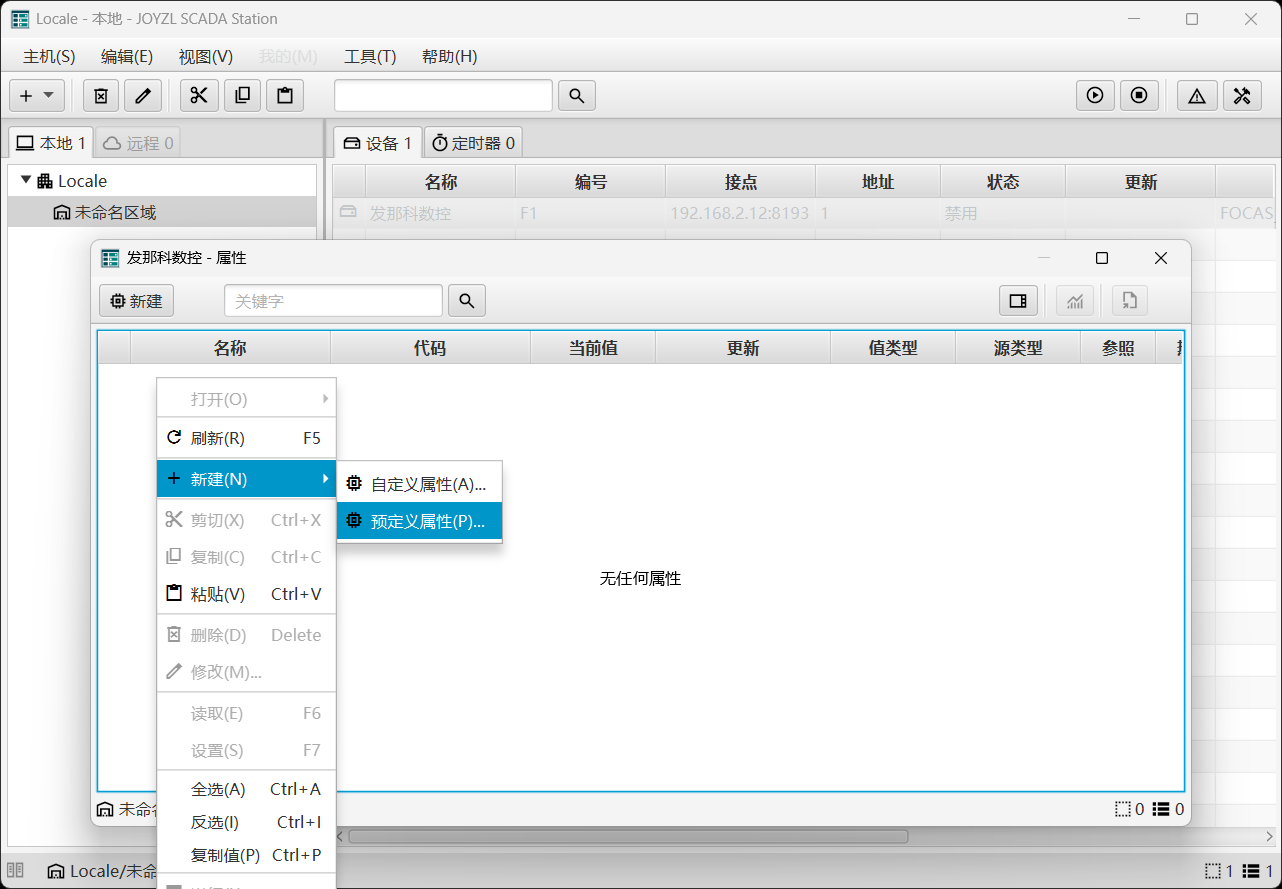Viewport: 1282px width, 889px height.
Task: Switch to the 远程 0 tab
Action: pyautogui.click(x=138, y=143)
